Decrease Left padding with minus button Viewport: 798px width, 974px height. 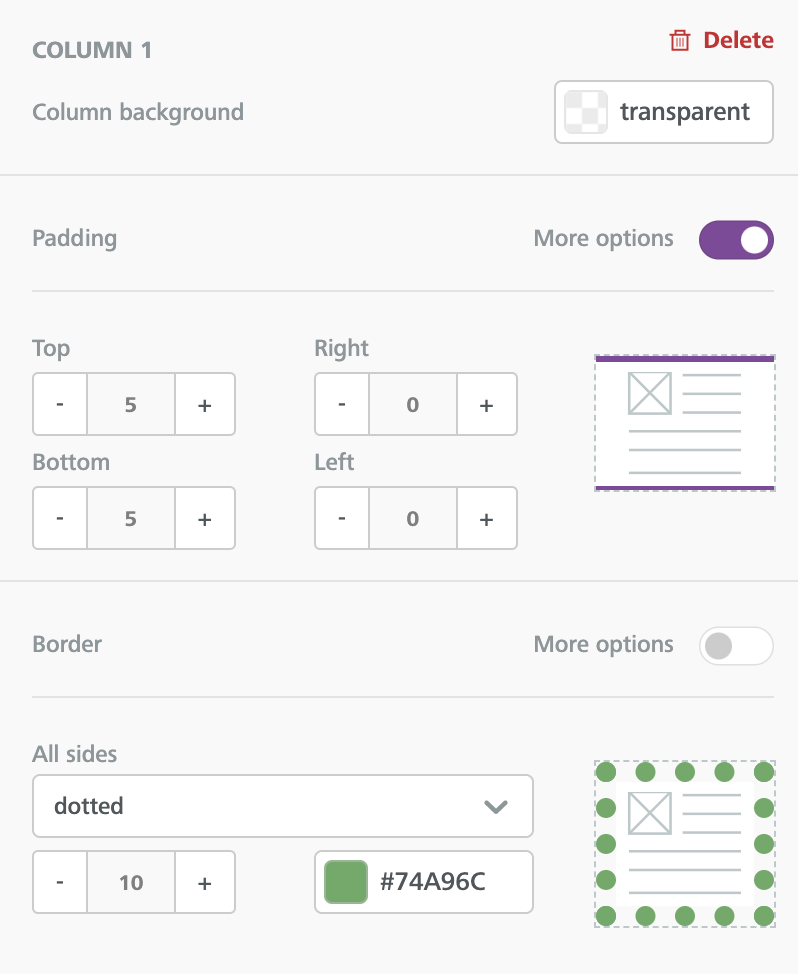click(342, 518)
